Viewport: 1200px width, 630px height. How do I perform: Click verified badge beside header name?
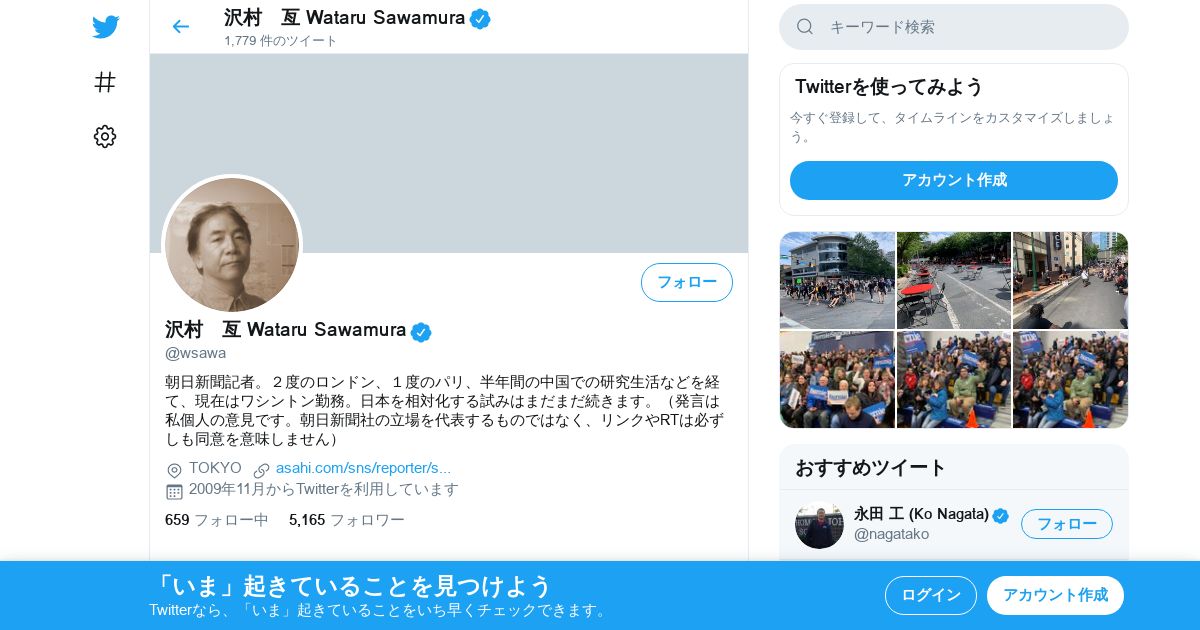pyautogui.click(x=480, y=18)
